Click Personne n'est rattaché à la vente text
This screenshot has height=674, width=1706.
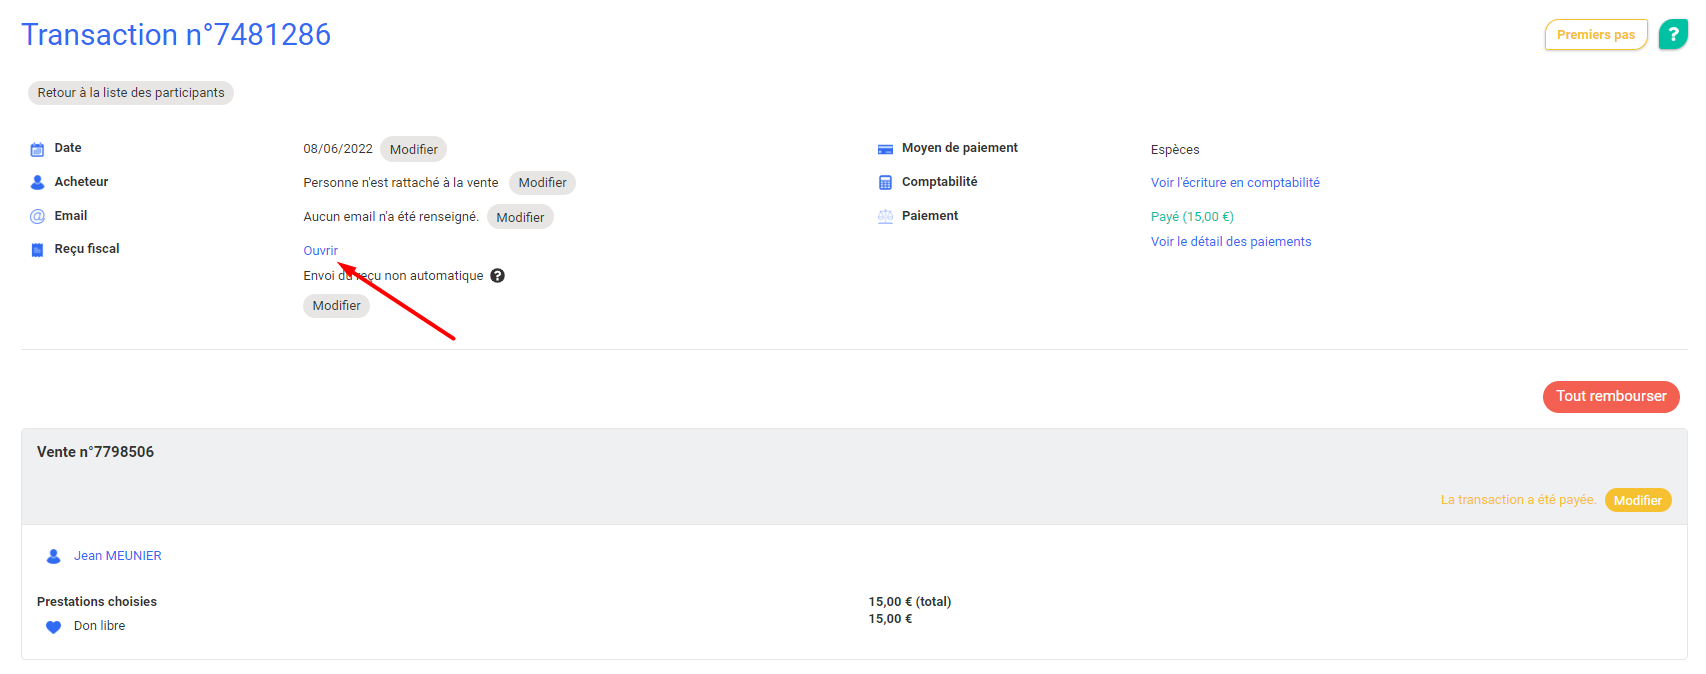tap(401, 183)
